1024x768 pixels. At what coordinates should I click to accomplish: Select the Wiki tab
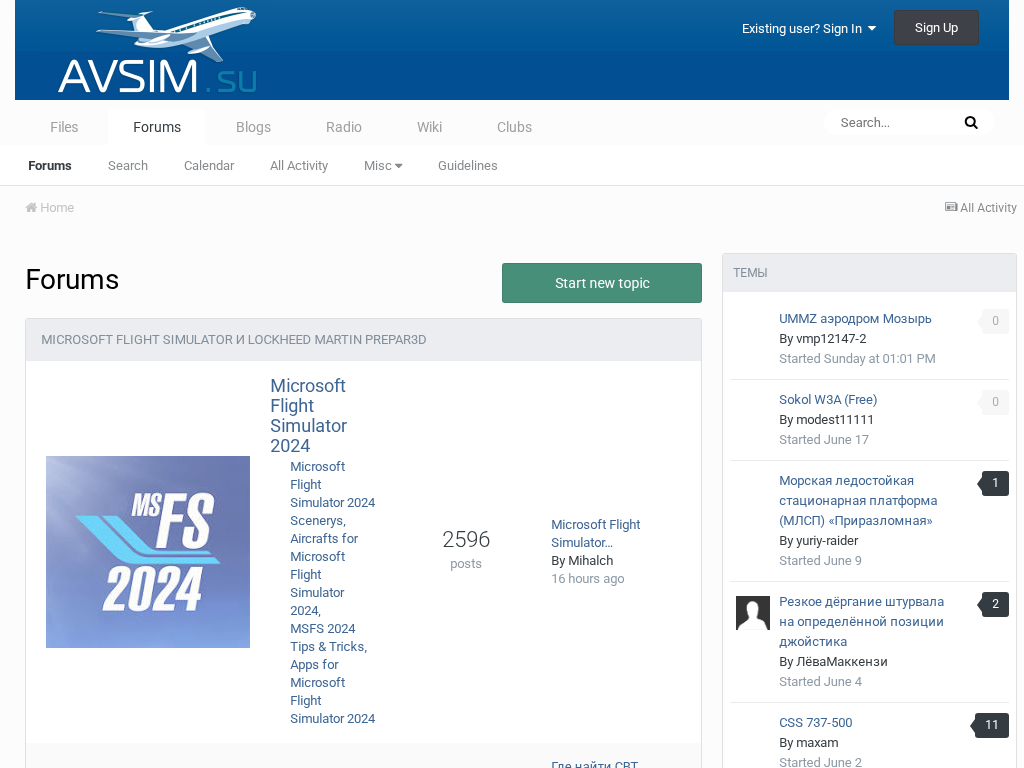(429, 127)
